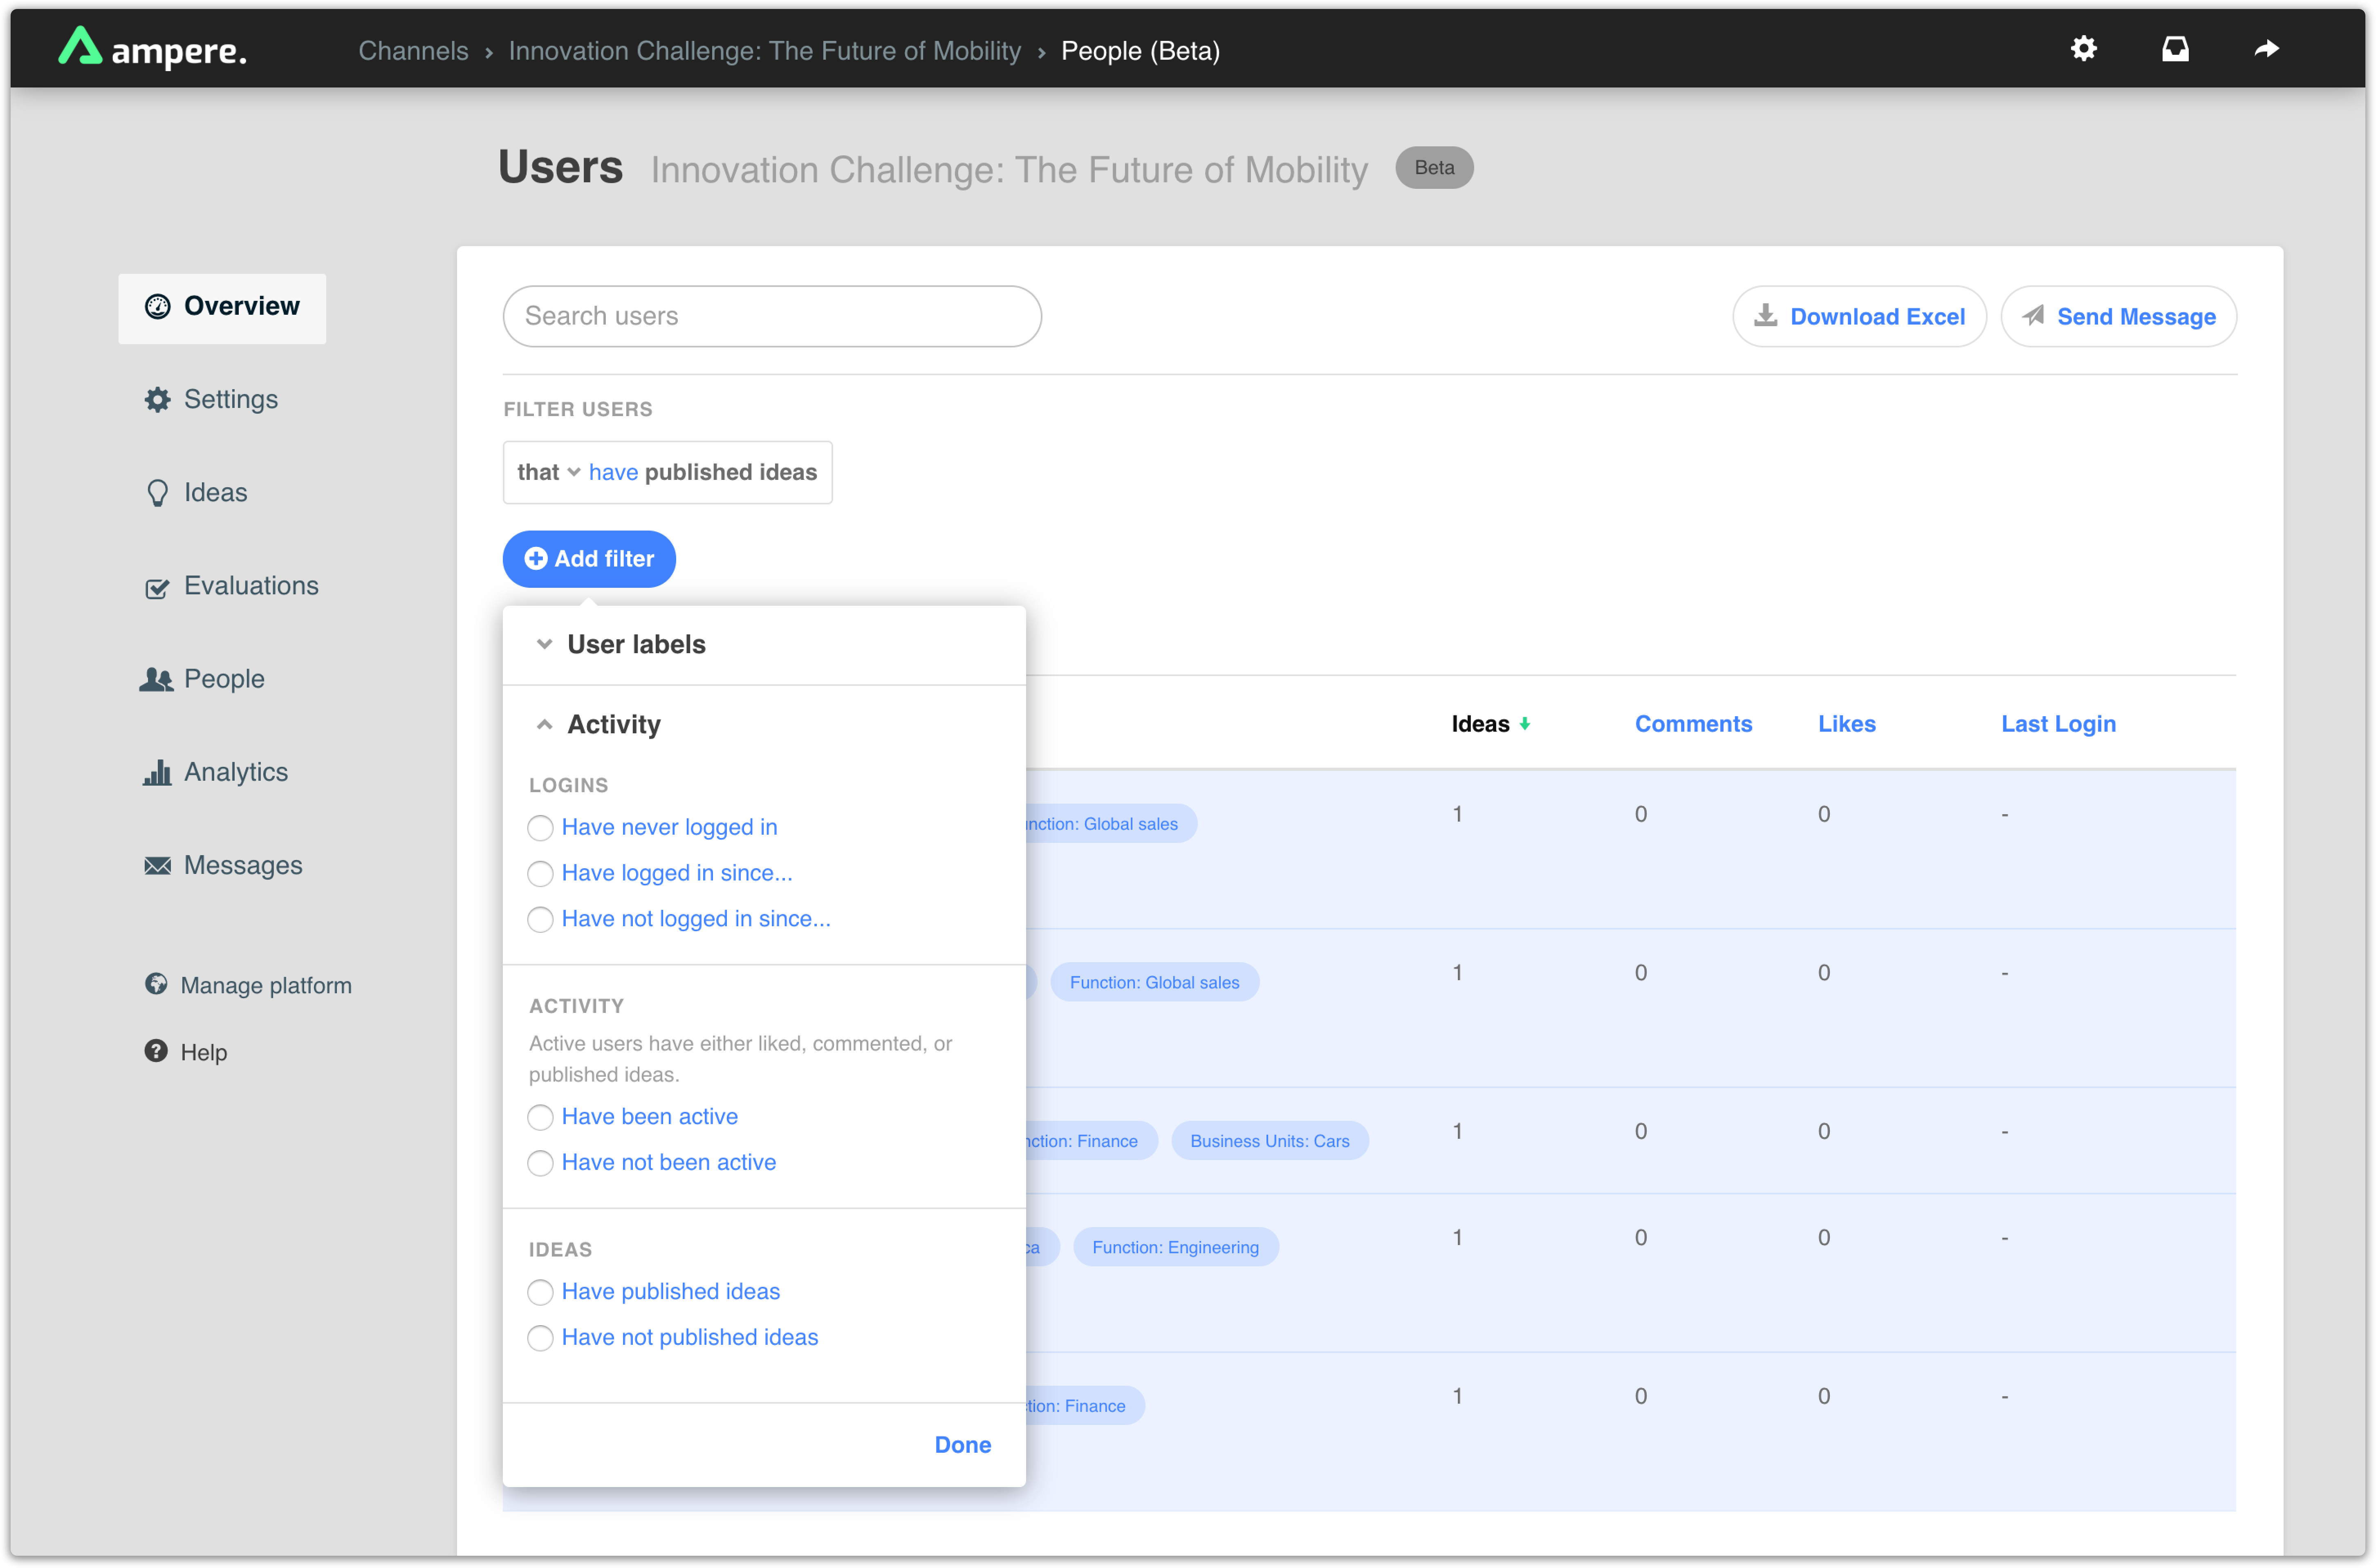Click the Help question mark icon
The width and height of the screenshot is (2376, 1568).
pyautogui.click(x=156, y=1050)
